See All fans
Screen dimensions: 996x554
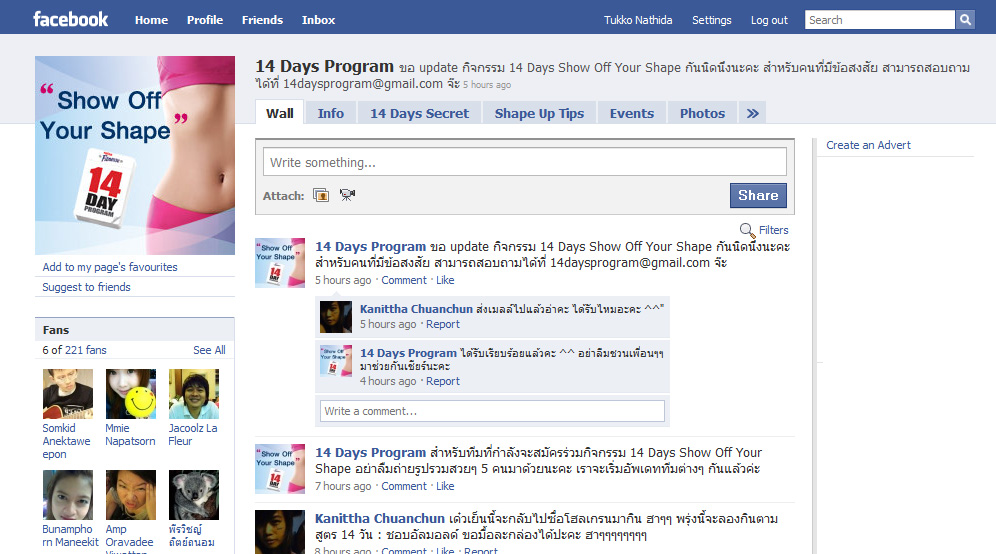(209, 350)
